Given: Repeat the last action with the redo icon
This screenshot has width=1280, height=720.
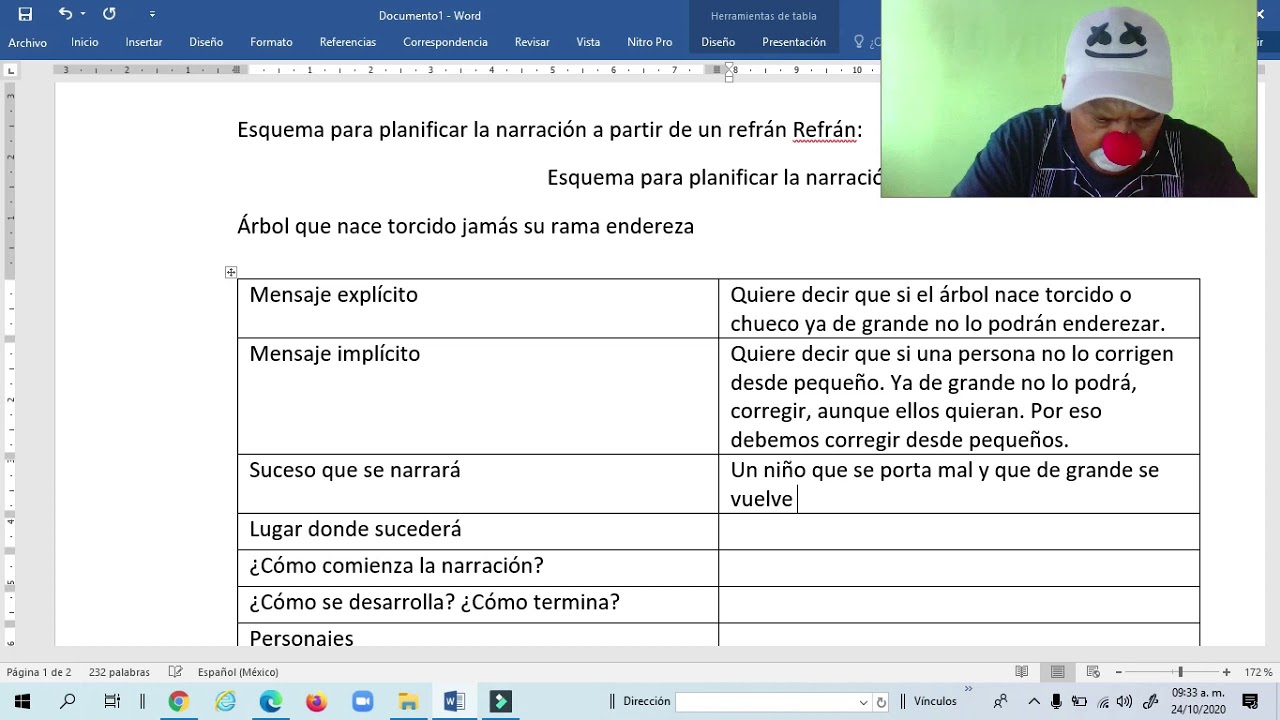Looking at the screenshot, I should (x=109, y=14).
